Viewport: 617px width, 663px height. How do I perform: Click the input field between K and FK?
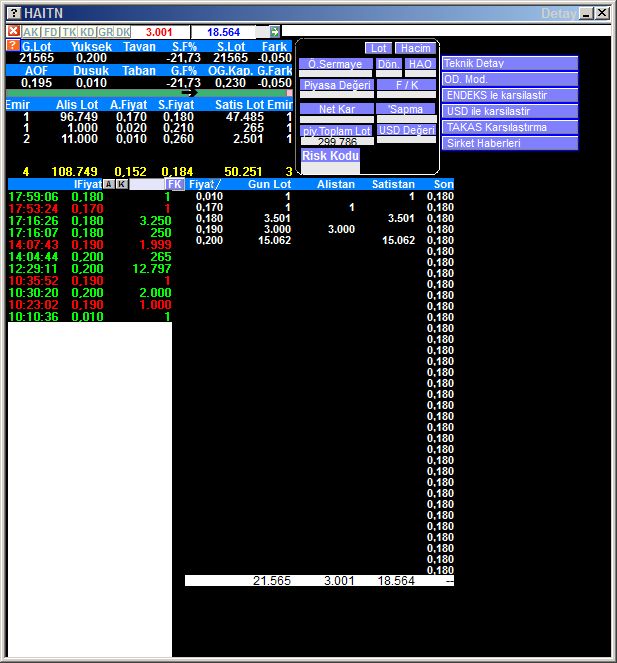pos(147,184)
